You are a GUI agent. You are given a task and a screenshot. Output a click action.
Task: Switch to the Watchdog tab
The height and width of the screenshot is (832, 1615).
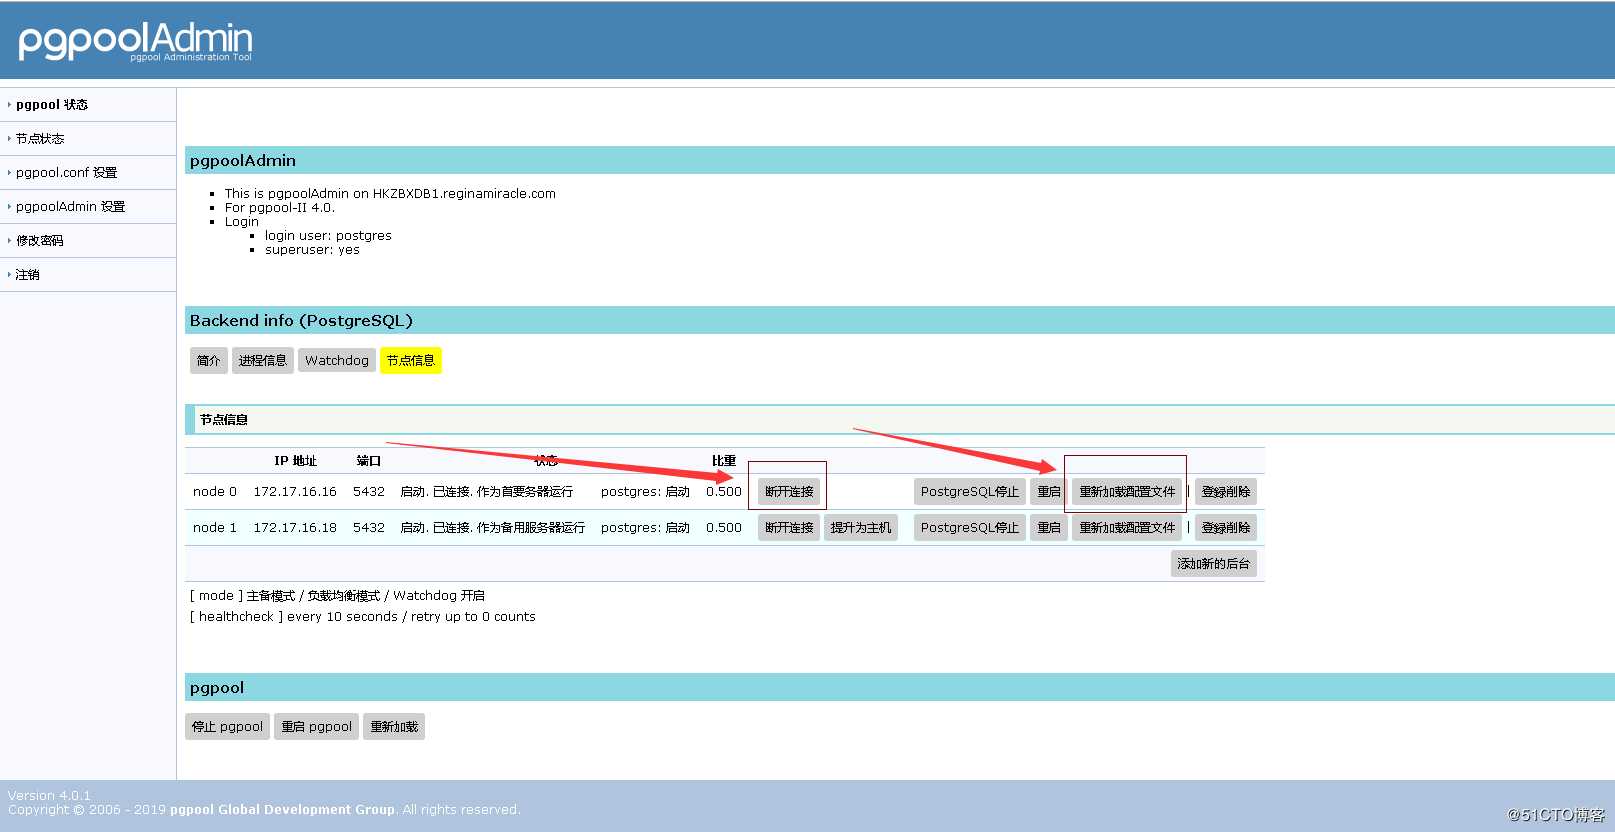tap(337, 361)
